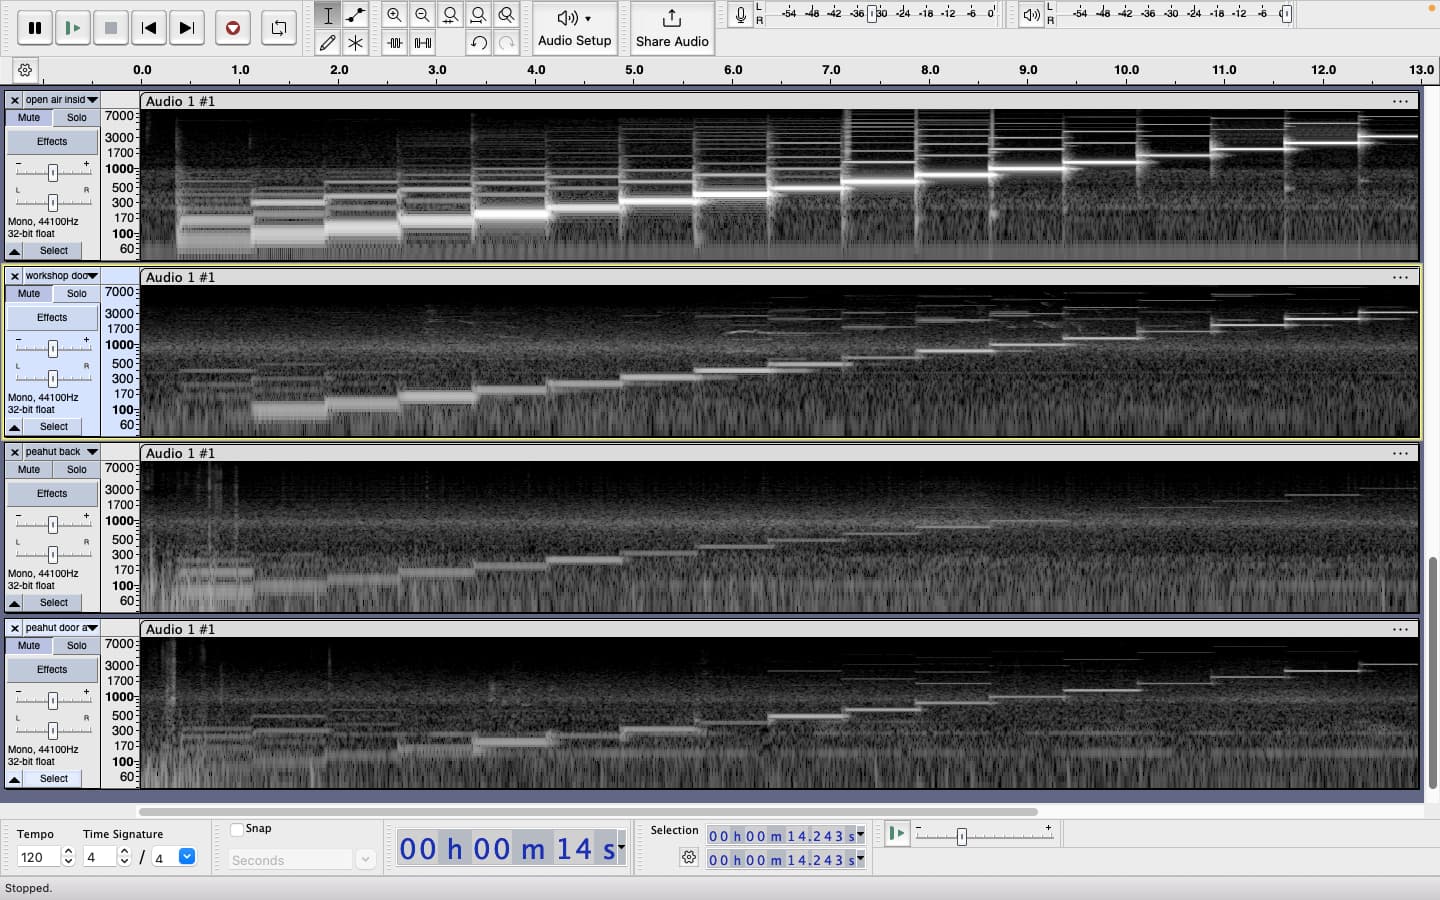The height and width of the screenshot is (900, 1440).
Task: Click the Stop button
Action: click(111, 28)
